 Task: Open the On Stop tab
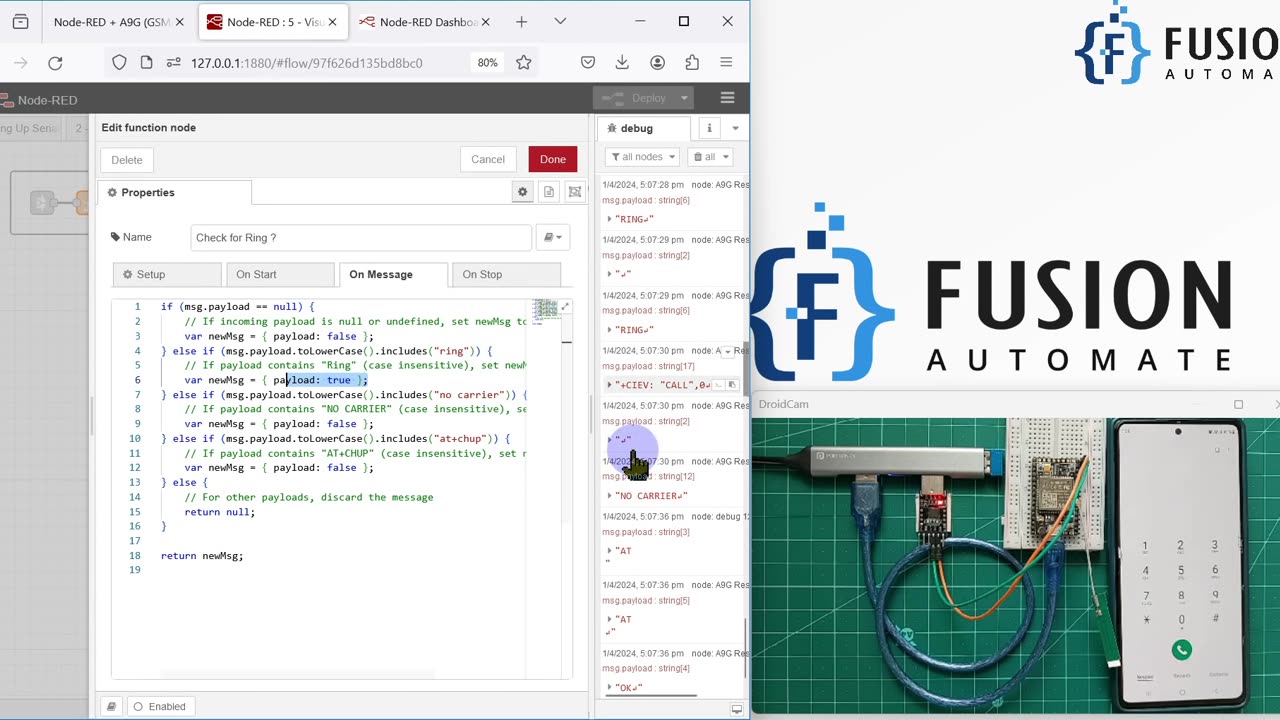tap(506, 274)
